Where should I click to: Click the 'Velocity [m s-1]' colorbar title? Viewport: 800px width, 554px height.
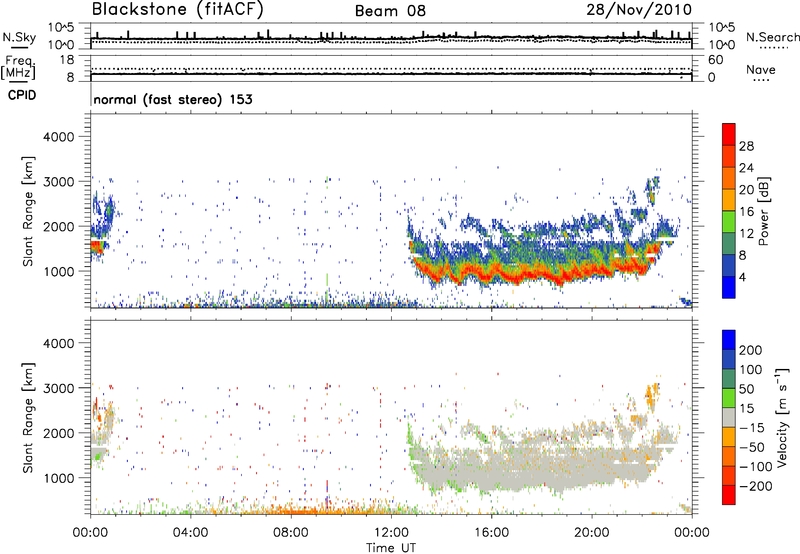coord(781,417)
